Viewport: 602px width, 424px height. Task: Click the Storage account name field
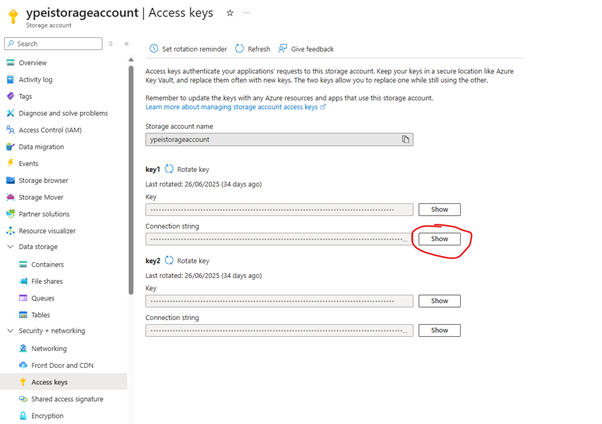click(279, 139)
